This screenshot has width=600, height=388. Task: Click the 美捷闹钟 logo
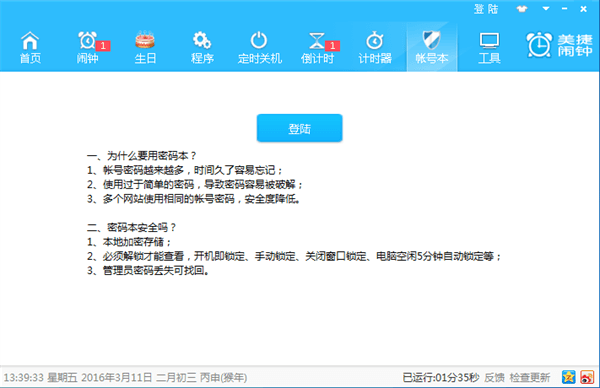(x=559, y=45)
